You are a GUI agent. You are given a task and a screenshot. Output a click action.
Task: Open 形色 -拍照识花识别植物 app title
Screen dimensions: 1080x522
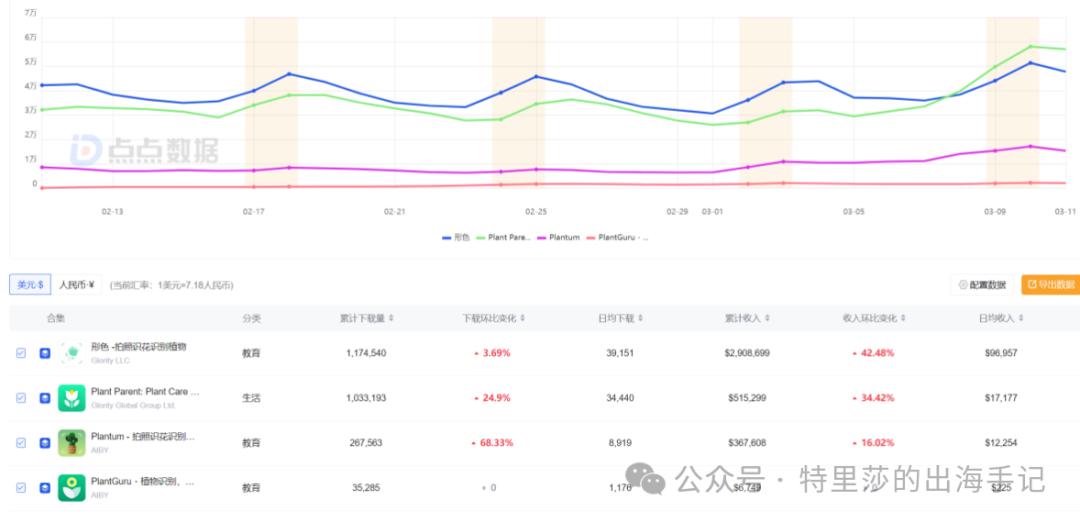click(x=138, y=347)
